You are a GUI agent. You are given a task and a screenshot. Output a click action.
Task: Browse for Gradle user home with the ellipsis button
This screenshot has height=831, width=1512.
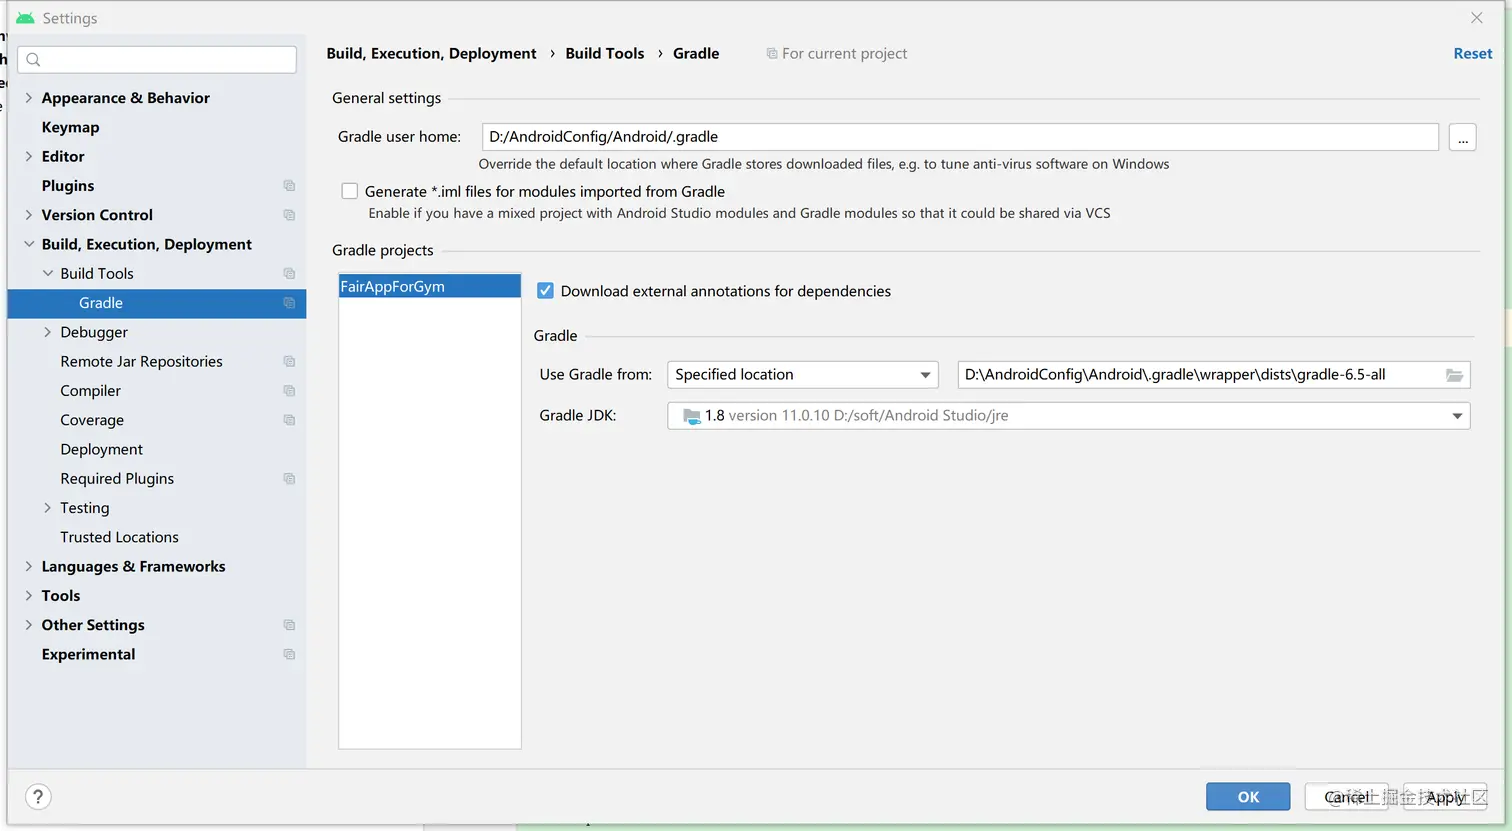[x=1462, y=137]
